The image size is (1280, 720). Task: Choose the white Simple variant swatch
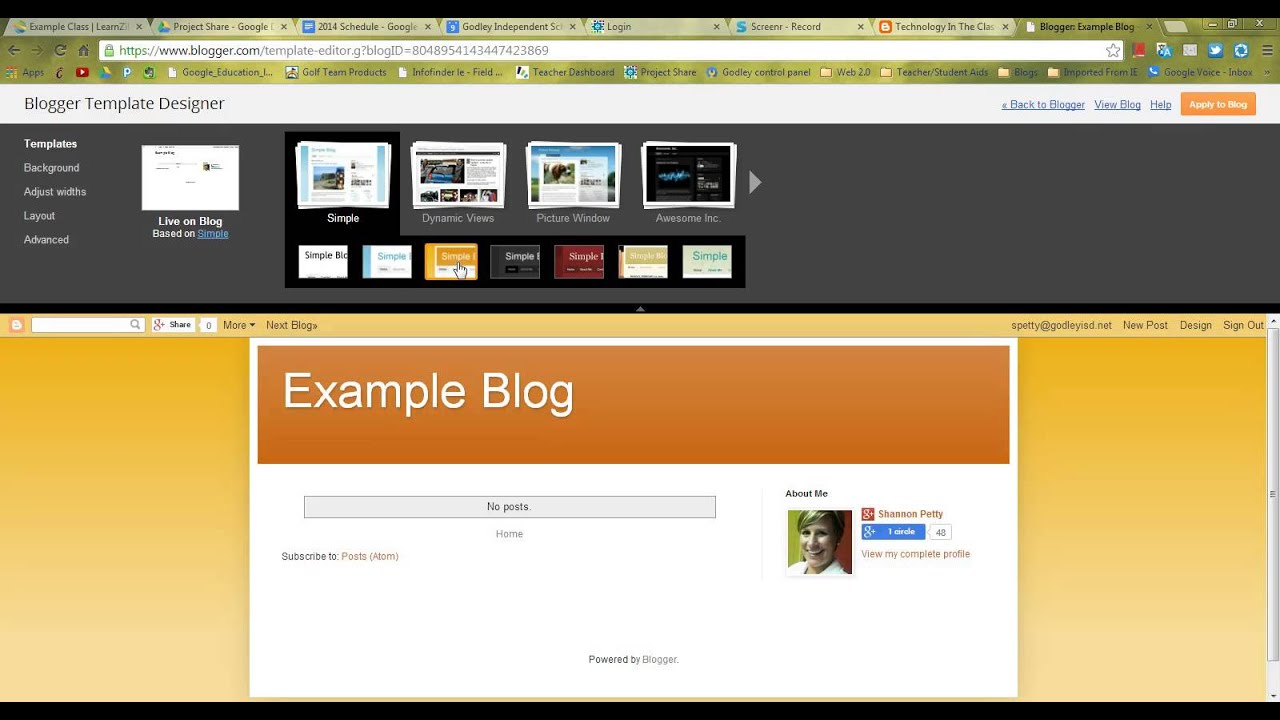[x=323, y=261]
